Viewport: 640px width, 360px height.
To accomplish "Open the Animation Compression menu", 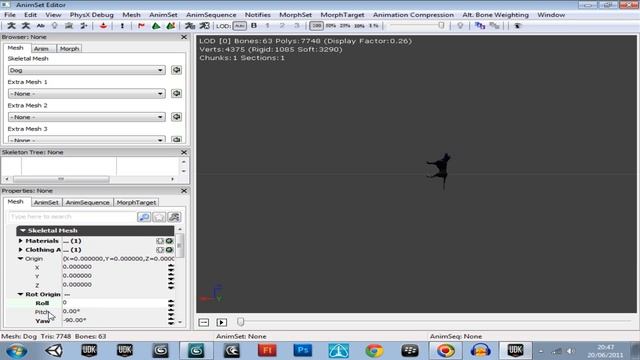I will [413, 15].
